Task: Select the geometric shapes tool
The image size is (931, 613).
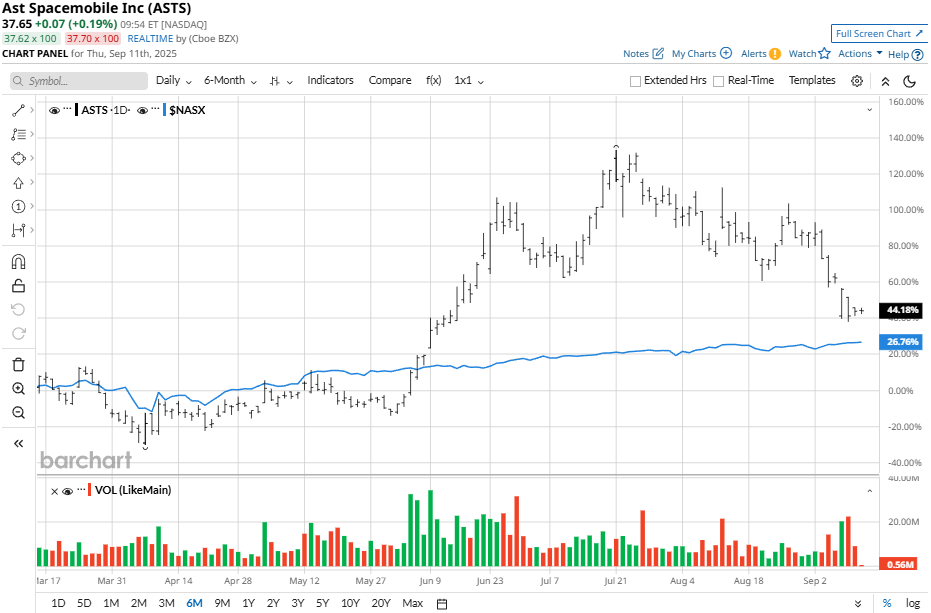Action: coord(18,159)
